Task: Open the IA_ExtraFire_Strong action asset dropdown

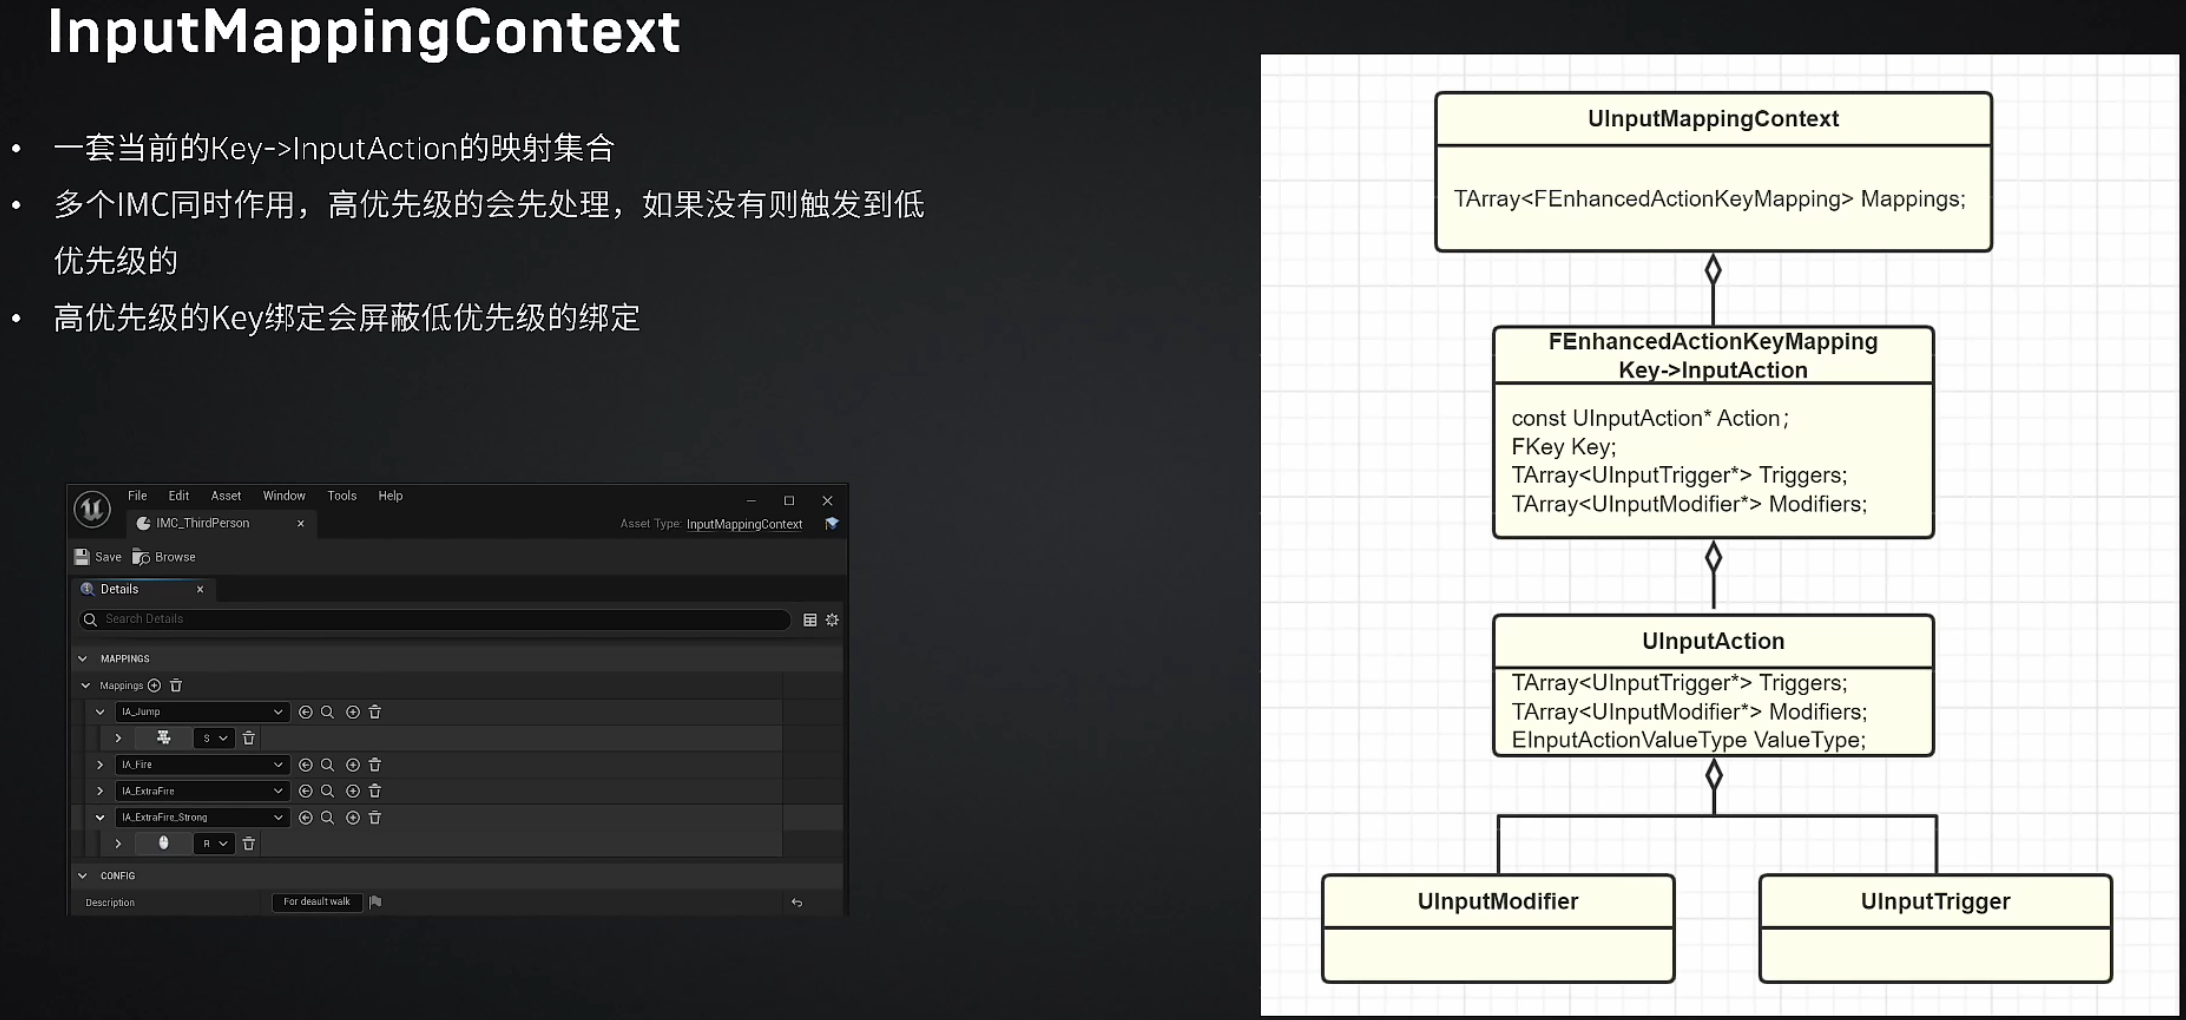Action: click(x=202, y=818)
